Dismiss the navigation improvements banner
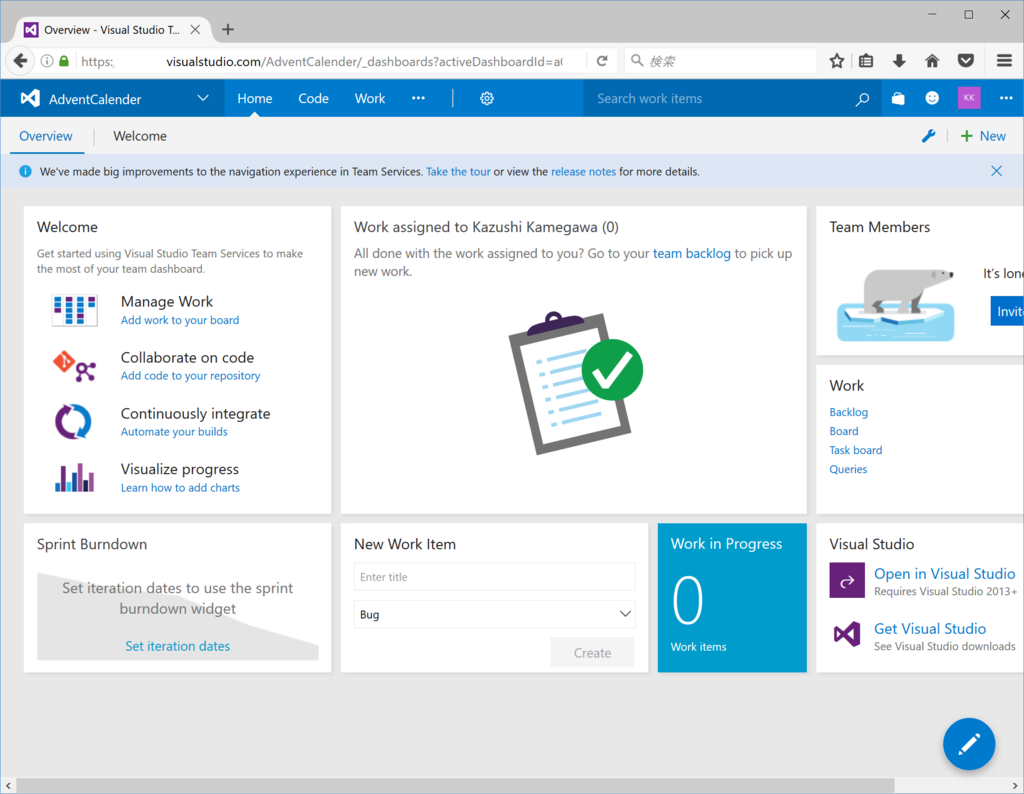The image size is (1024, 794). [996, 171]
